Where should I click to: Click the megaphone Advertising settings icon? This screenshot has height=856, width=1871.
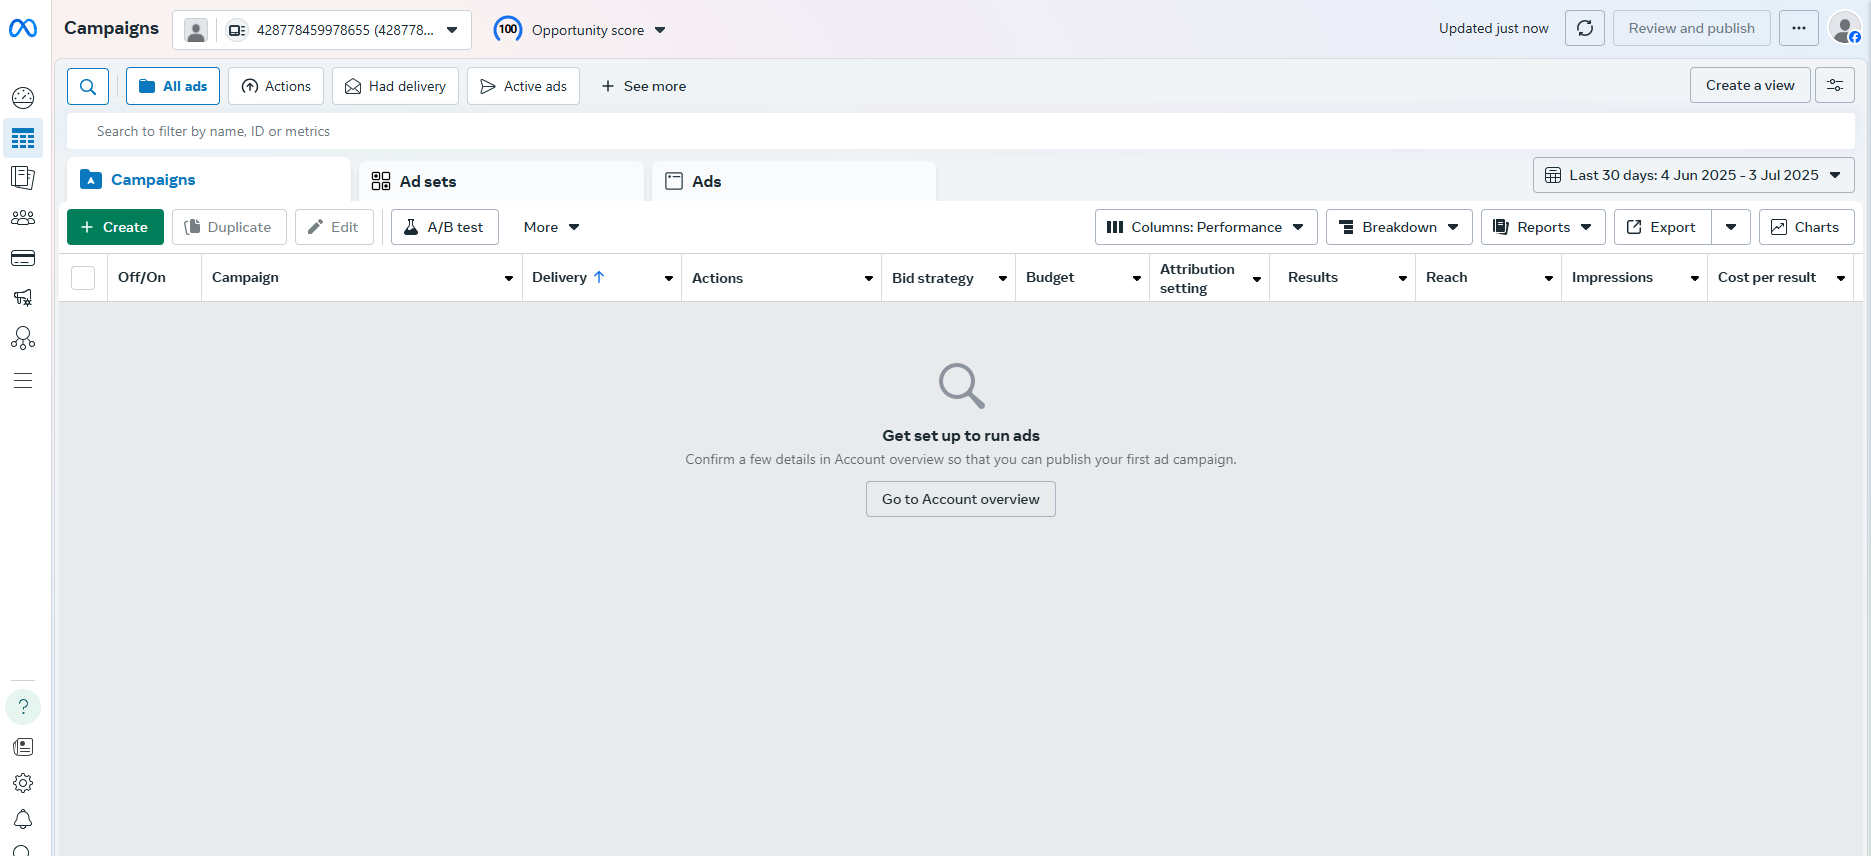tap(23, 298)
